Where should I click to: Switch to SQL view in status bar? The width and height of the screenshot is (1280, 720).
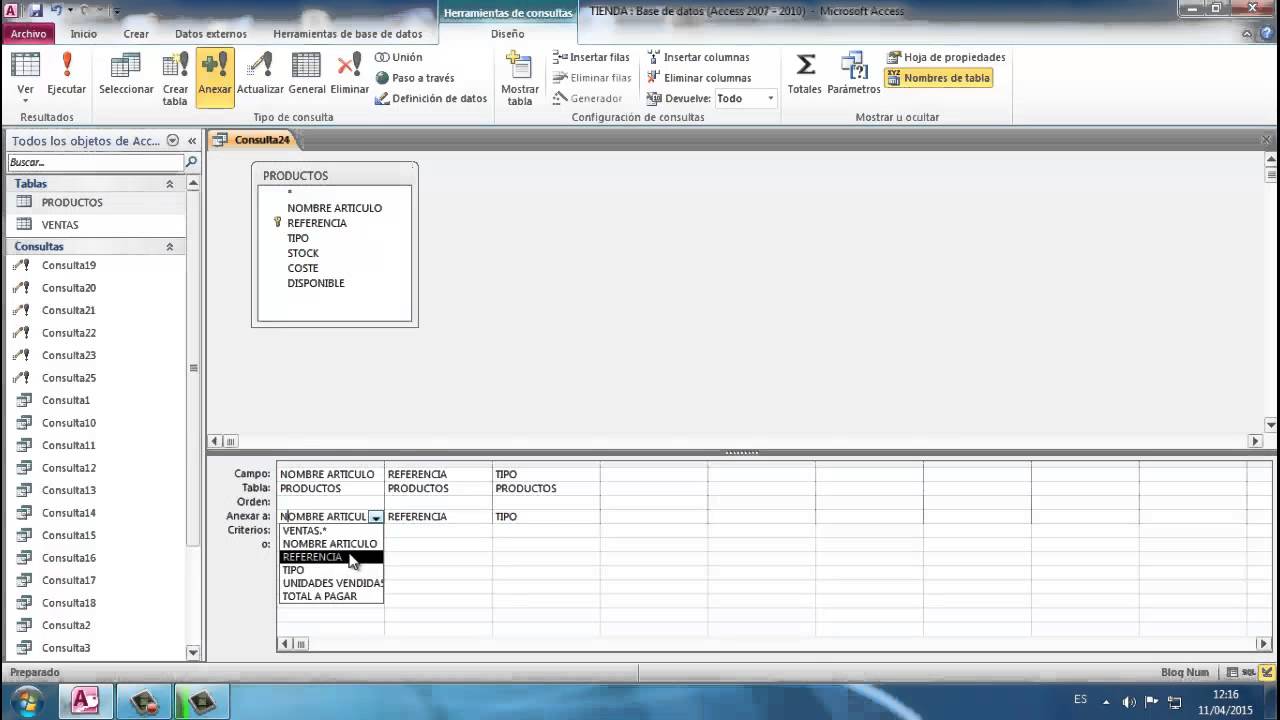tap(1250, 673)
